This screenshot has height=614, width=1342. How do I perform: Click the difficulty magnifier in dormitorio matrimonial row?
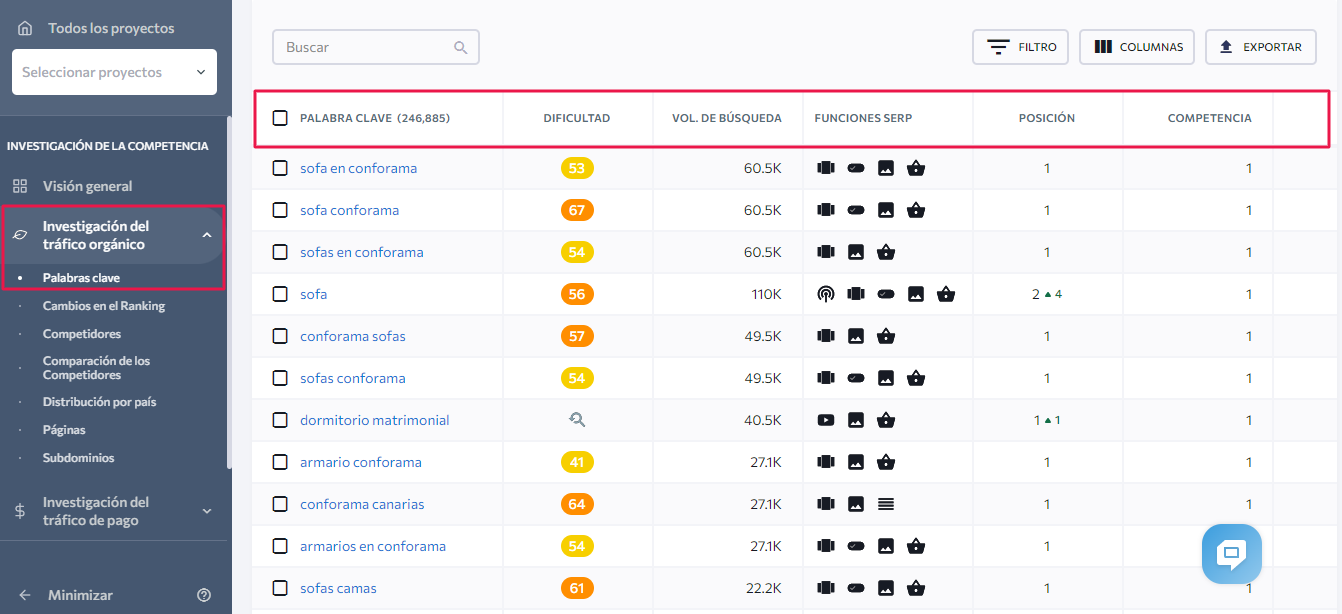577,420
